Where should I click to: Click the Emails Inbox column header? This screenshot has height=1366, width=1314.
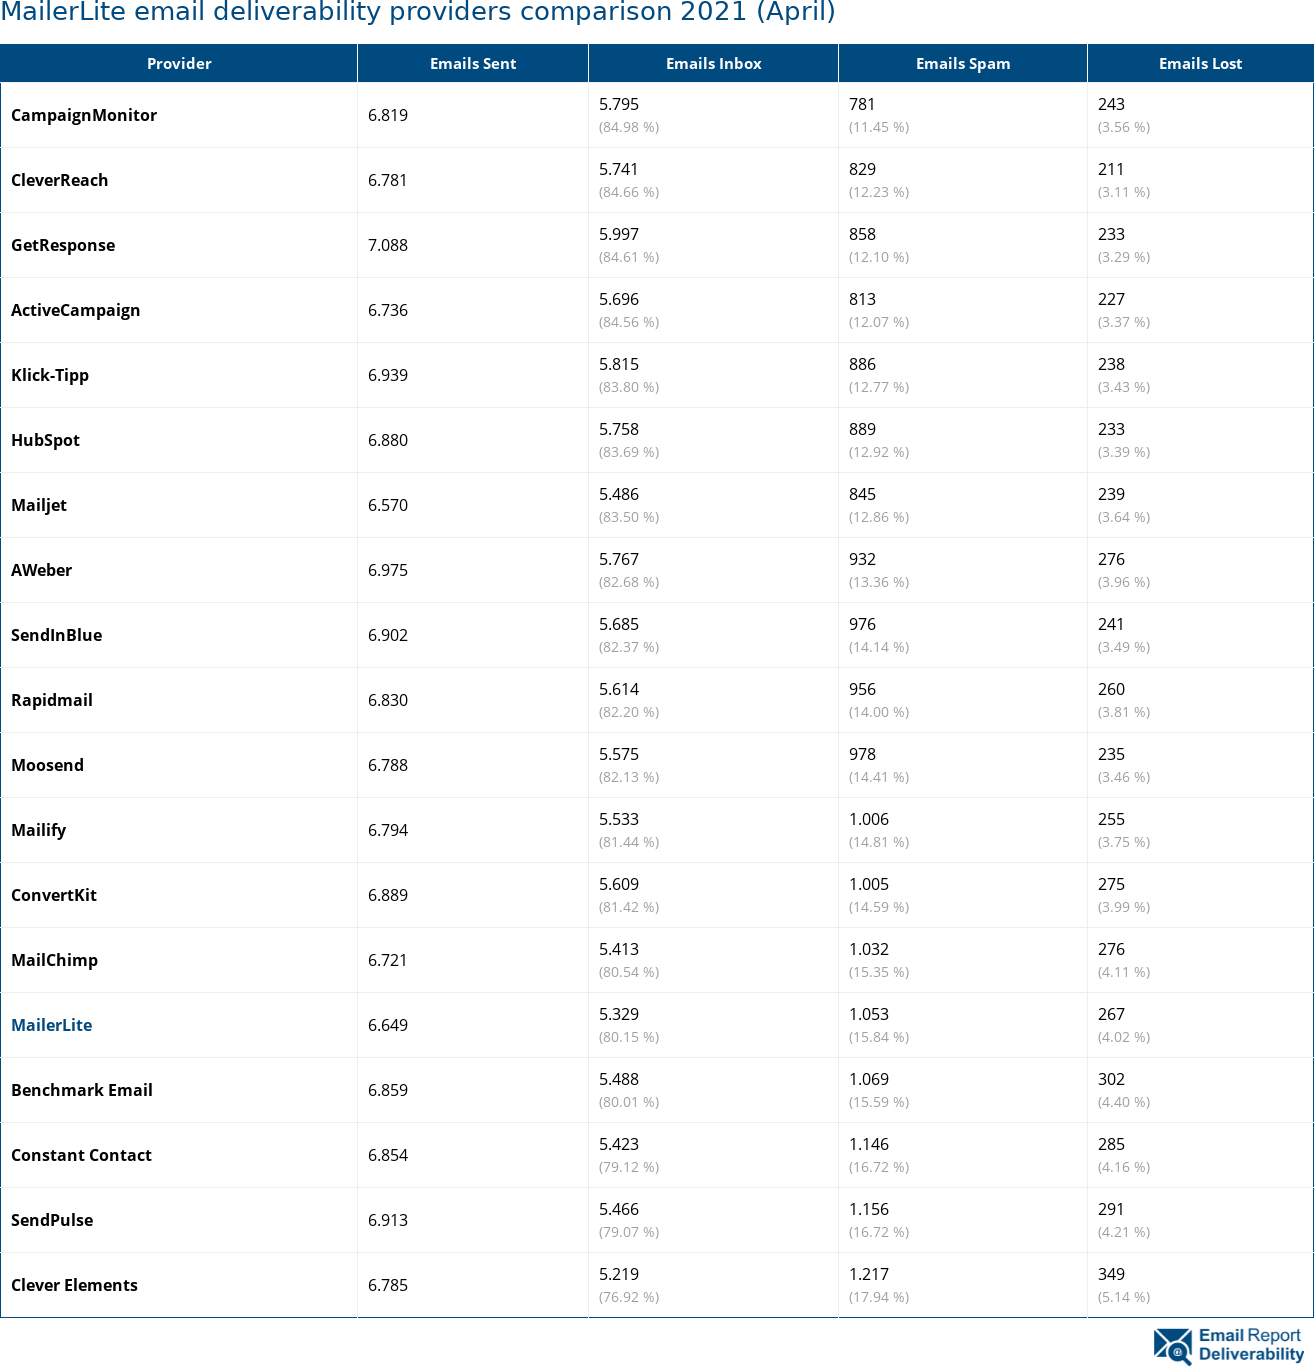click(713, 63)
